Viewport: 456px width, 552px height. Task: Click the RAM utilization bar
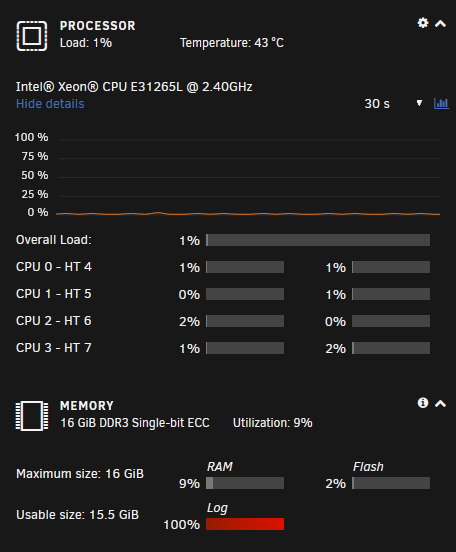[245, 483]
